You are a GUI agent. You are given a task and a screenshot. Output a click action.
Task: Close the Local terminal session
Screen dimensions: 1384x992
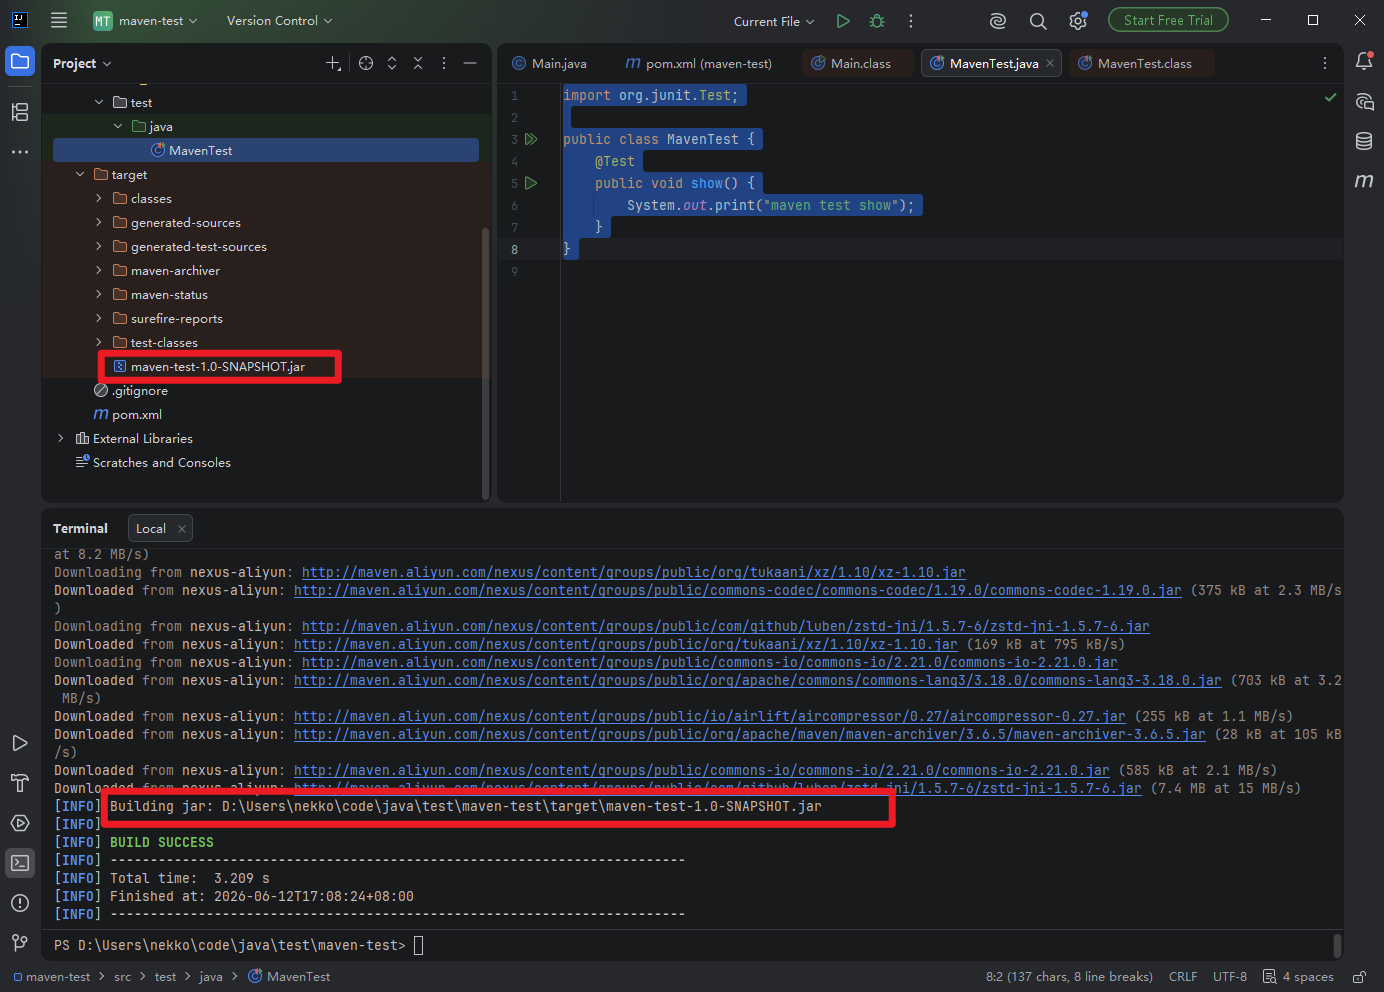(x=181, y=529)
